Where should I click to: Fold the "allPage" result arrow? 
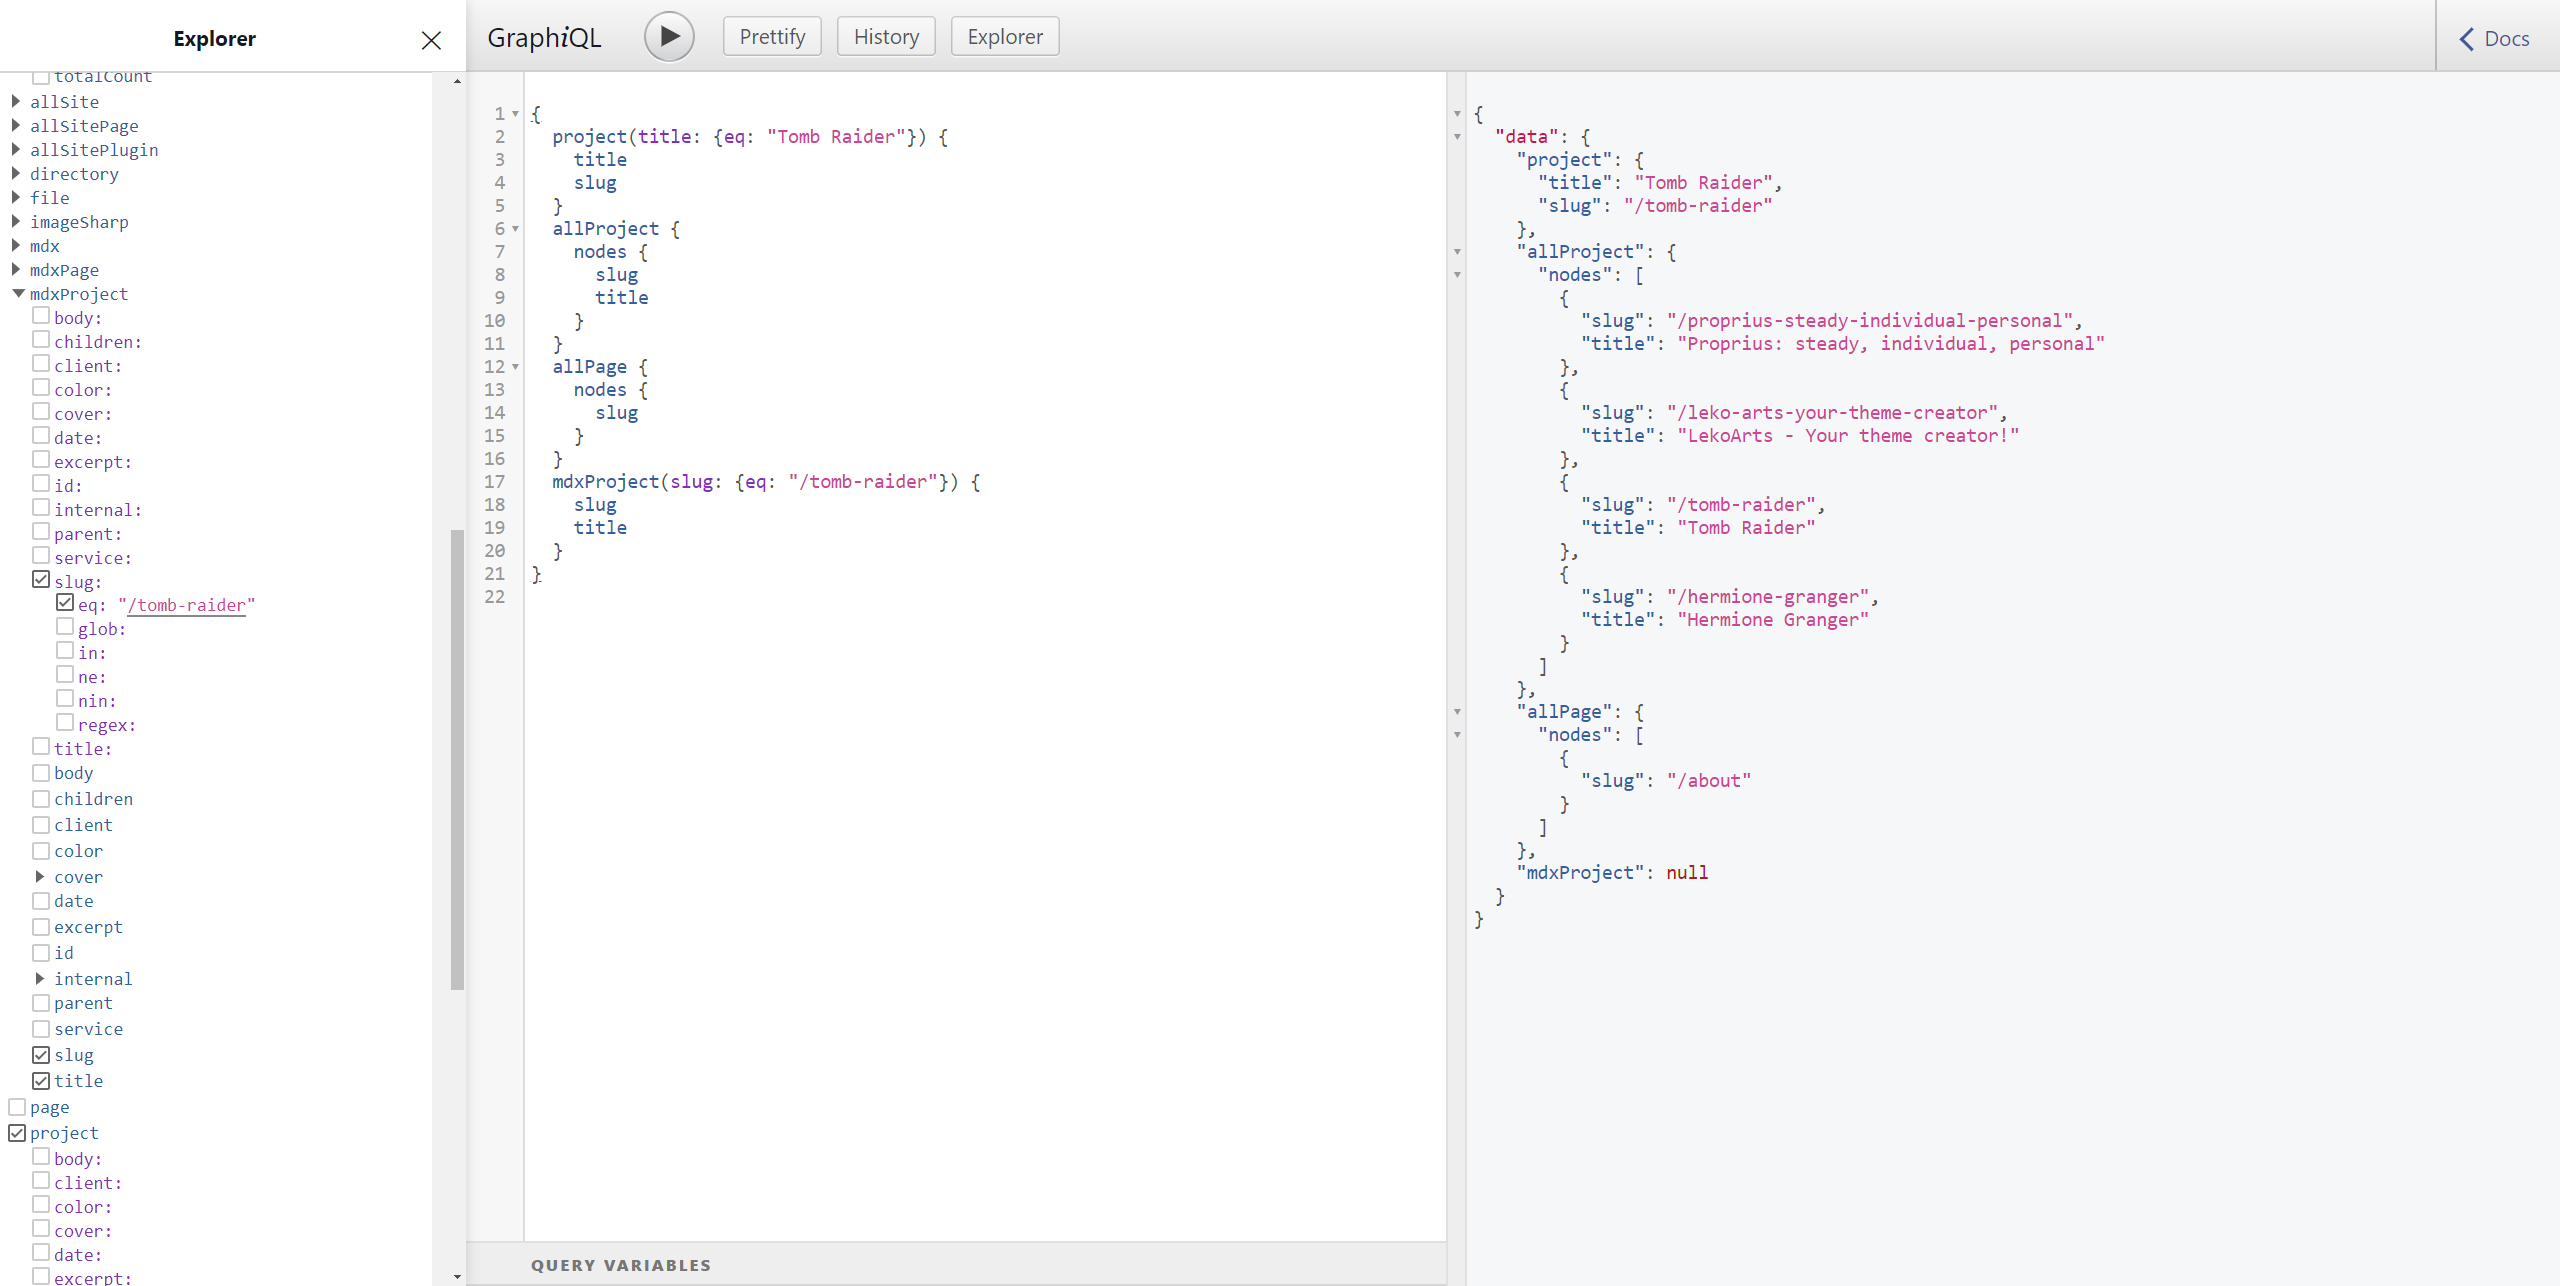pos(1457,712)
